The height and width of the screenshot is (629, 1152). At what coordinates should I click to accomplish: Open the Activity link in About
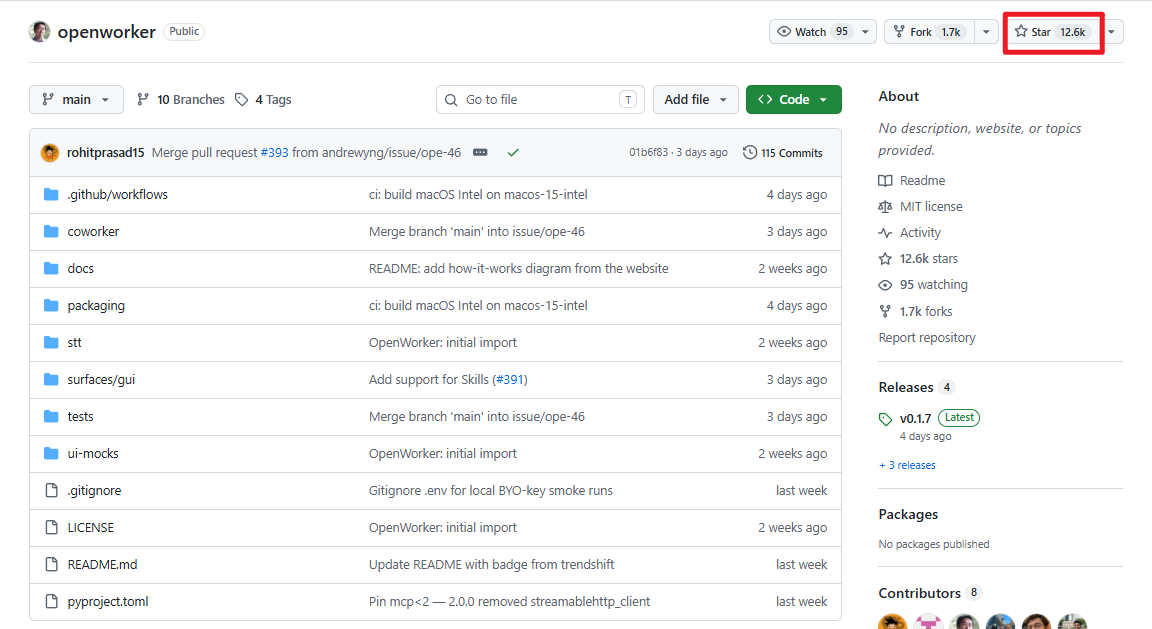coord(910,232)
